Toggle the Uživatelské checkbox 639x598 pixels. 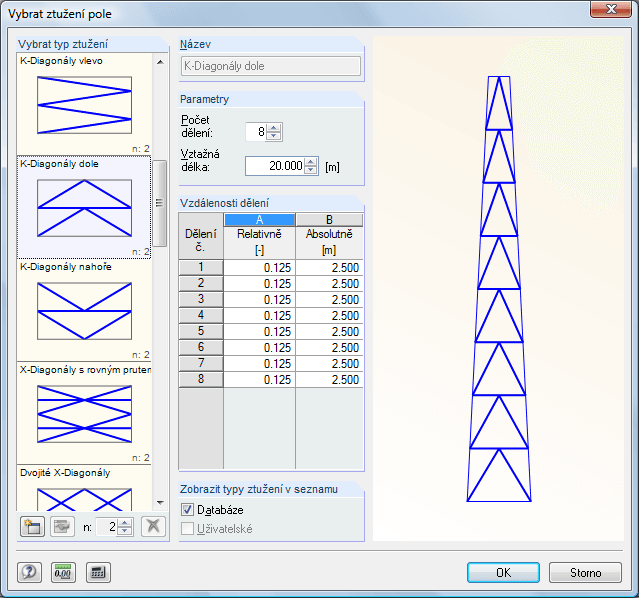click(187, 529)
